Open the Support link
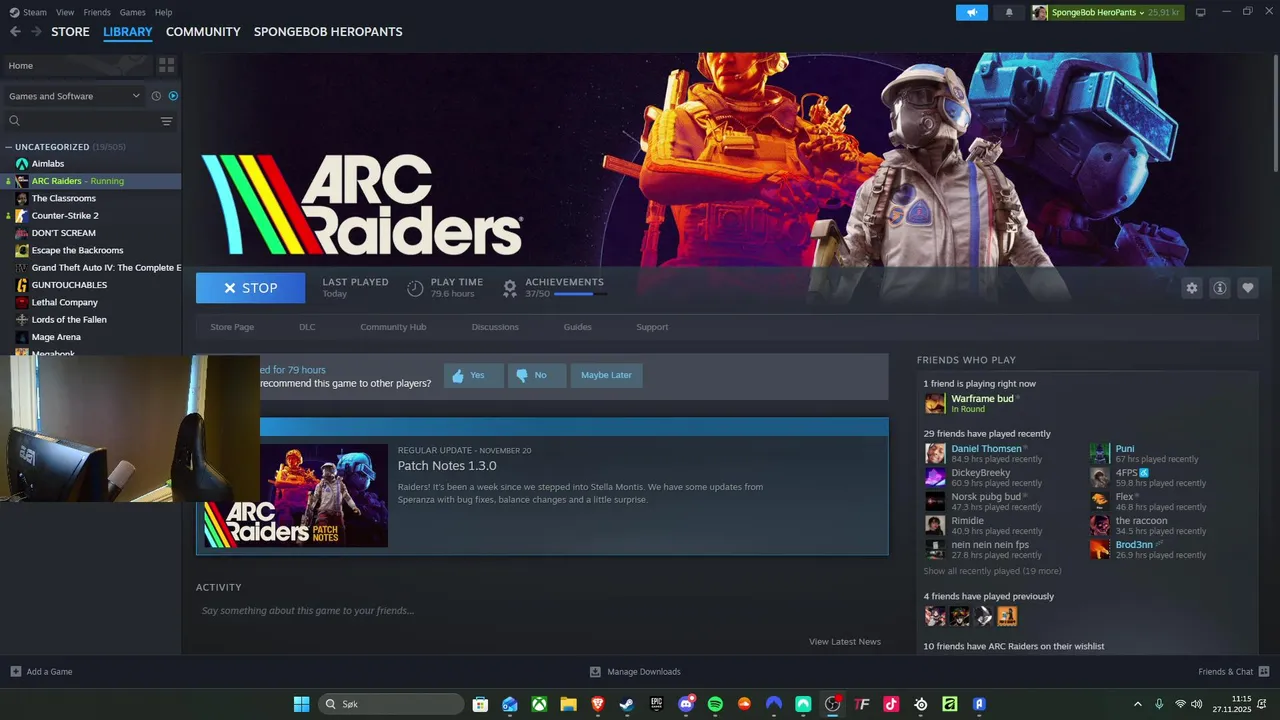 coord(652,327)
